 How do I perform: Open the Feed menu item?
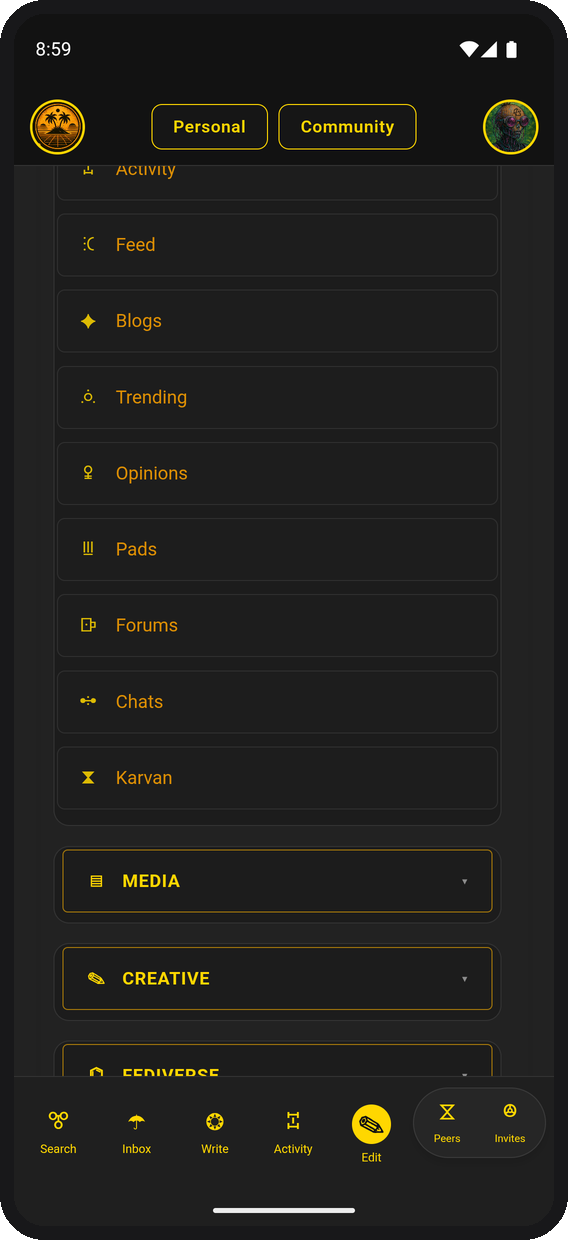[x=277, y=245]
